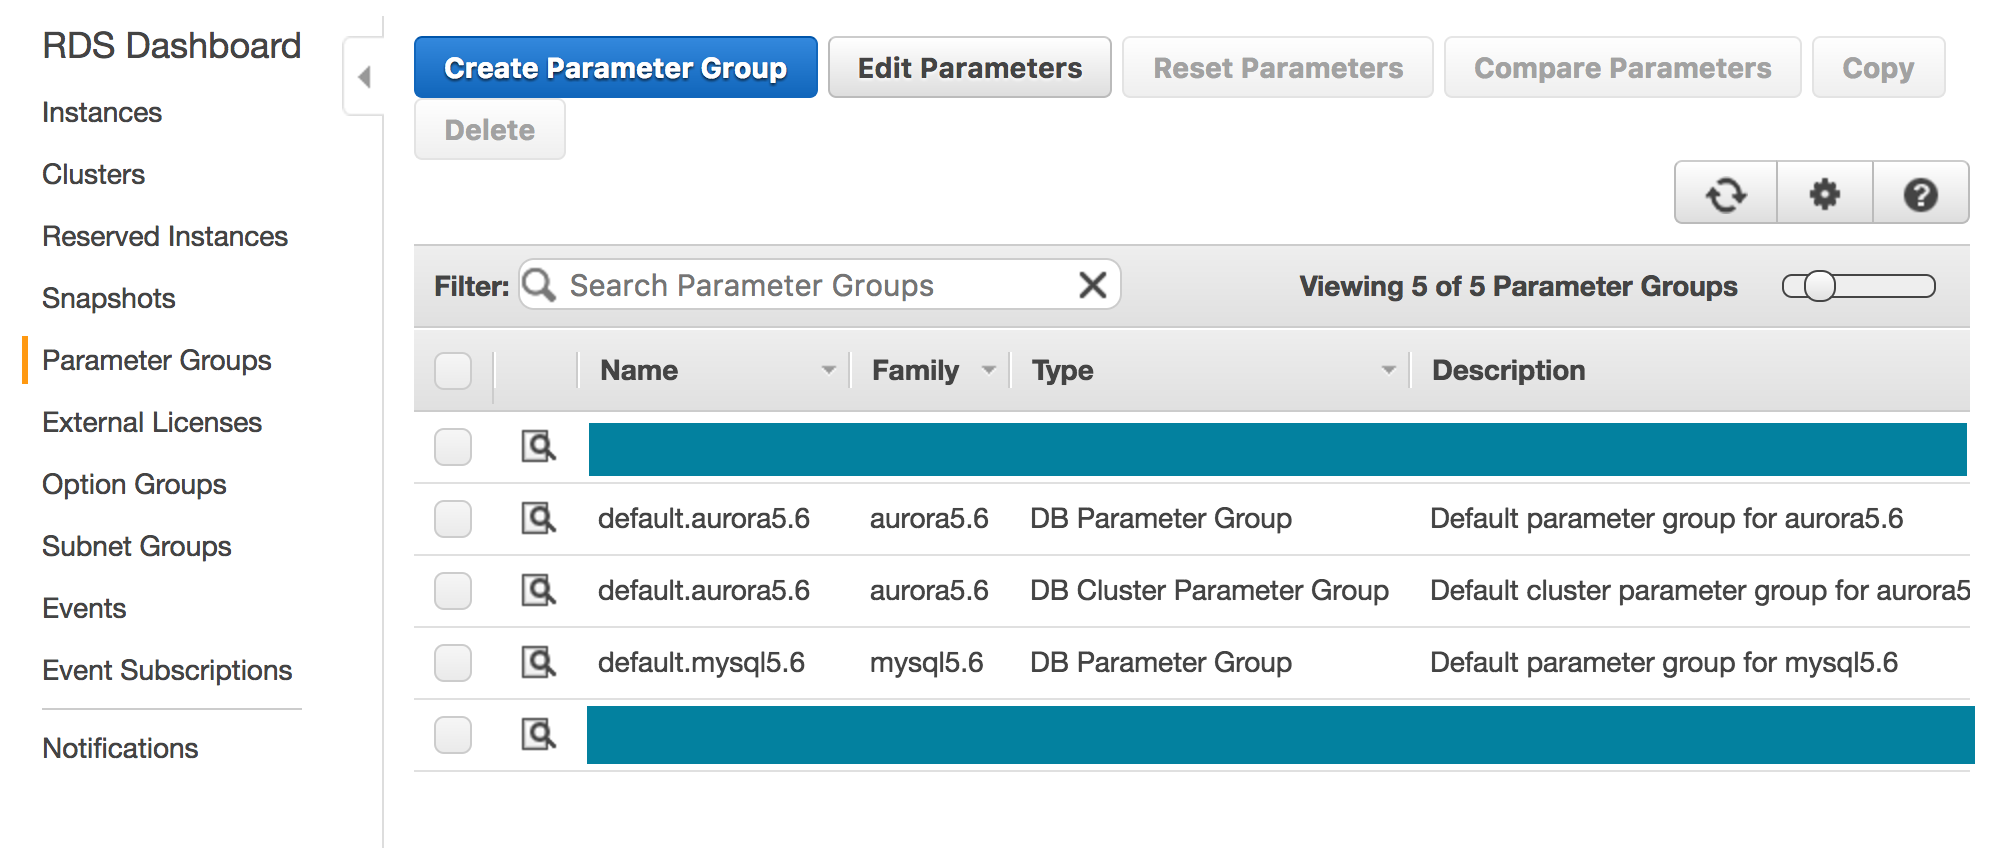Viewport: 1990px width, 848px height.
Task: Check the default.mysql5.6 row checkbox
Action: pos(453,663)
